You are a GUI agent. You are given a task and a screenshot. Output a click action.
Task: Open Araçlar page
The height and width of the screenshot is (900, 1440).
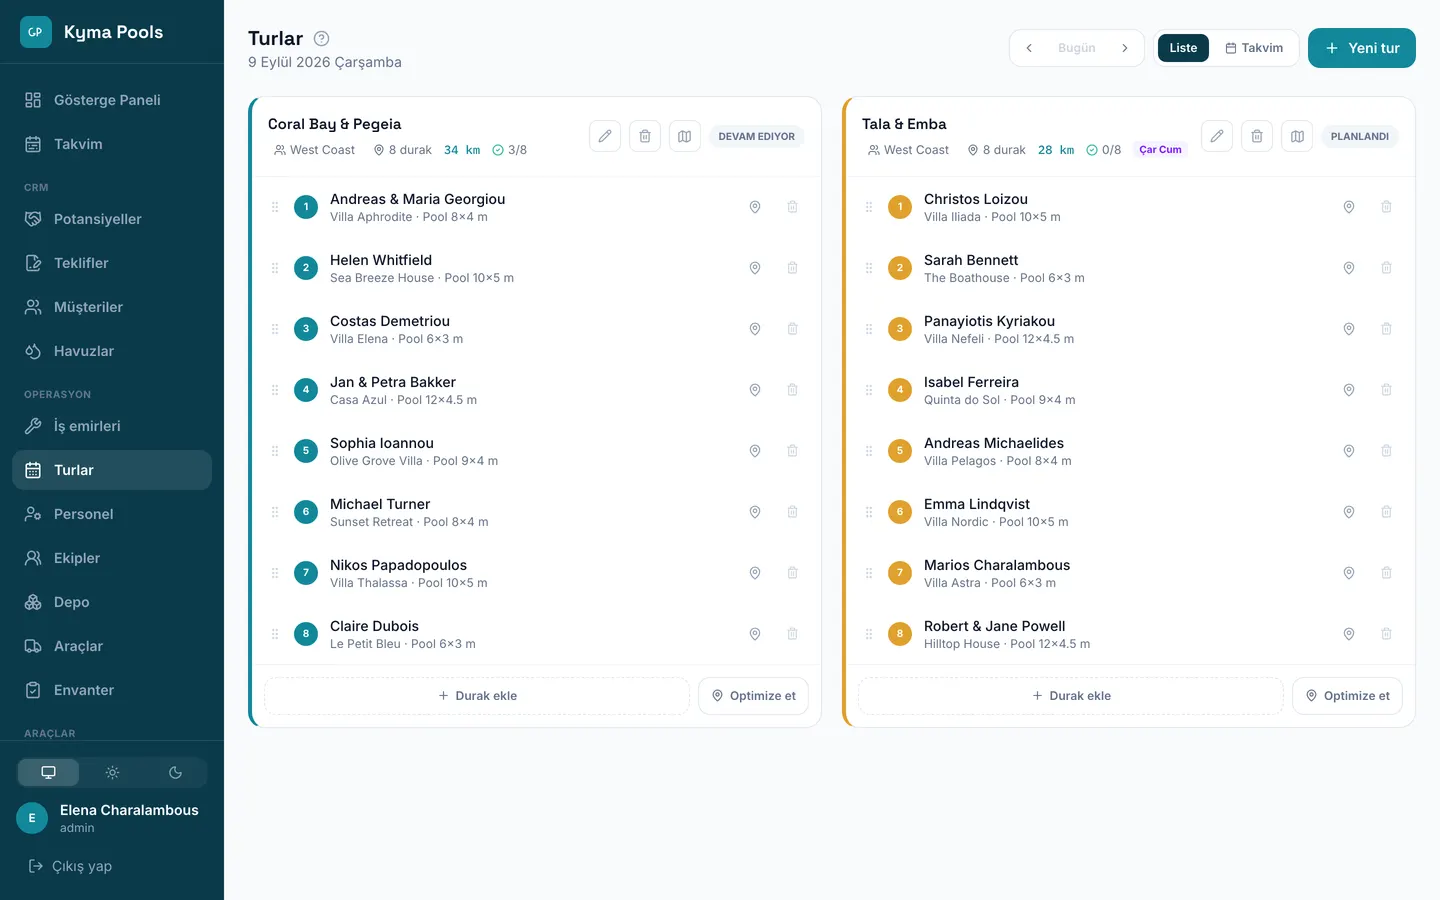[x=112, y=646]
